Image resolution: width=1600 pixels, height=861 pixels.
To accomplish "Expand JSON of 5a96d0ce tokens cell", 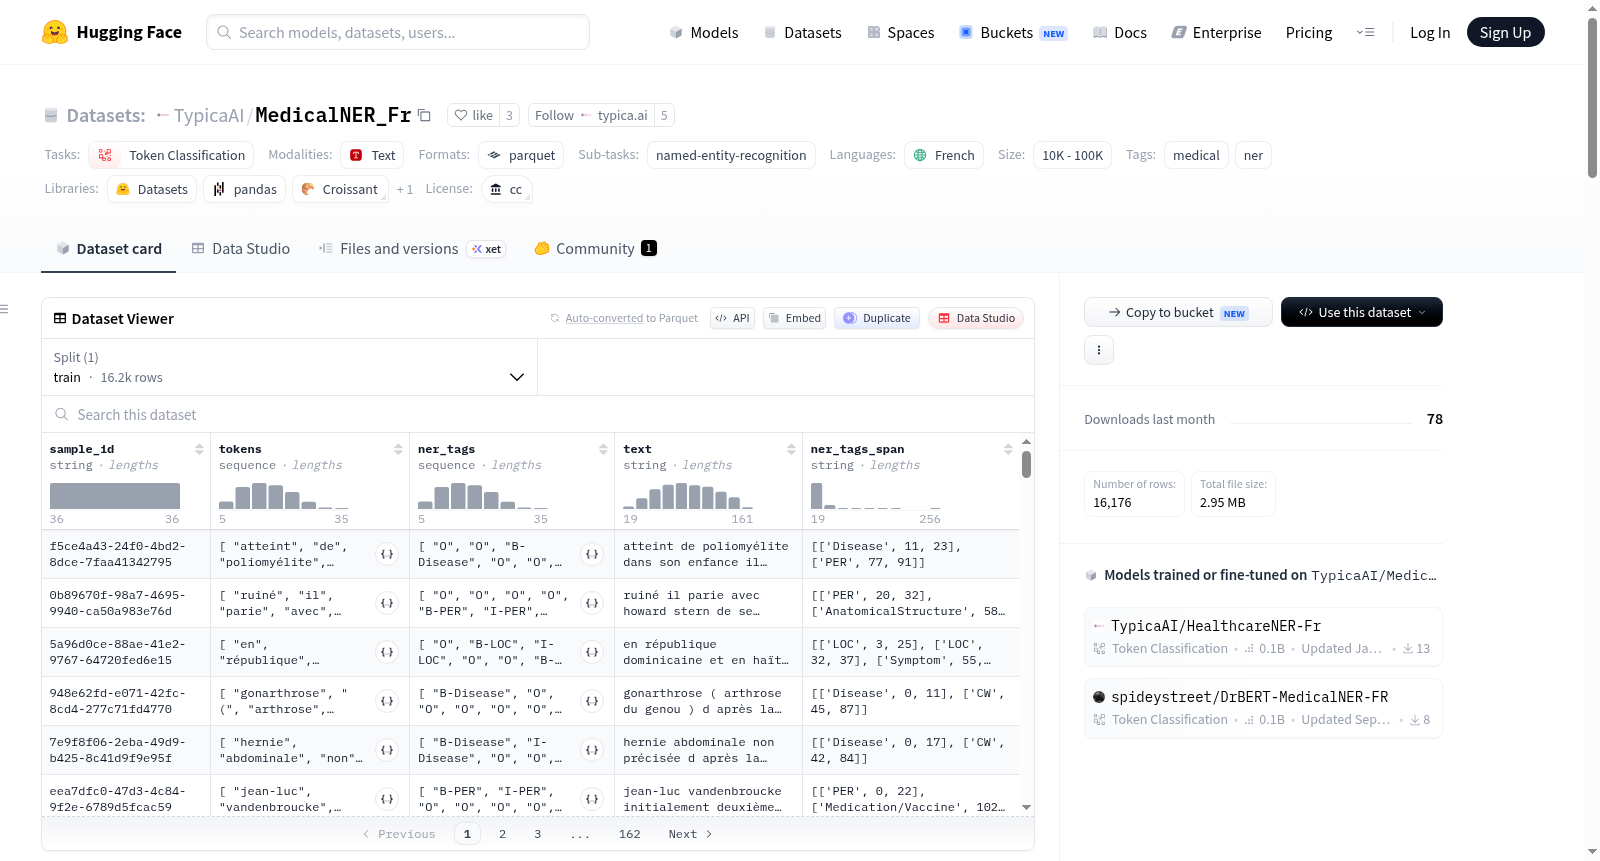I will [x=387, y=652].
